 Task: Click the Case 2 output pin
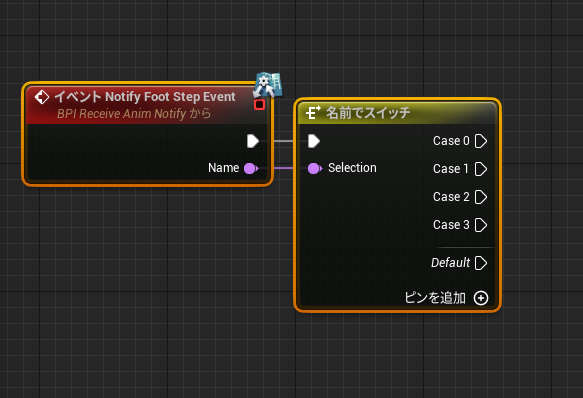pos(481,197)
